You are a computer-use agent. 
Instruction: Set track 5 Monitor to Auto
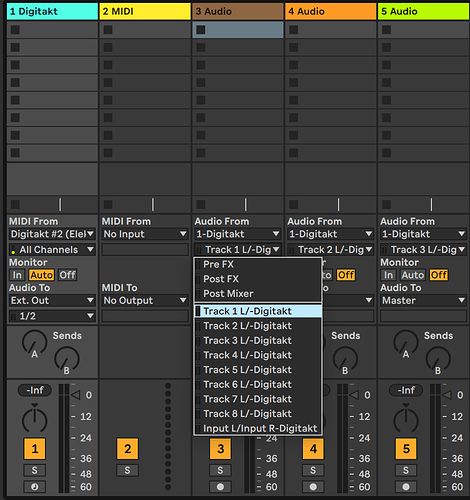(413, 275)
